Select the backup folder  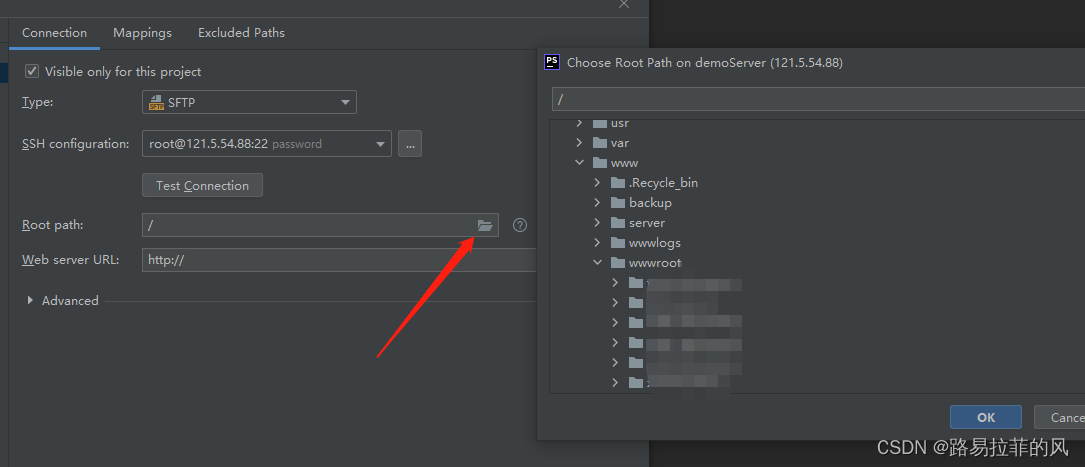coord(650,203)
